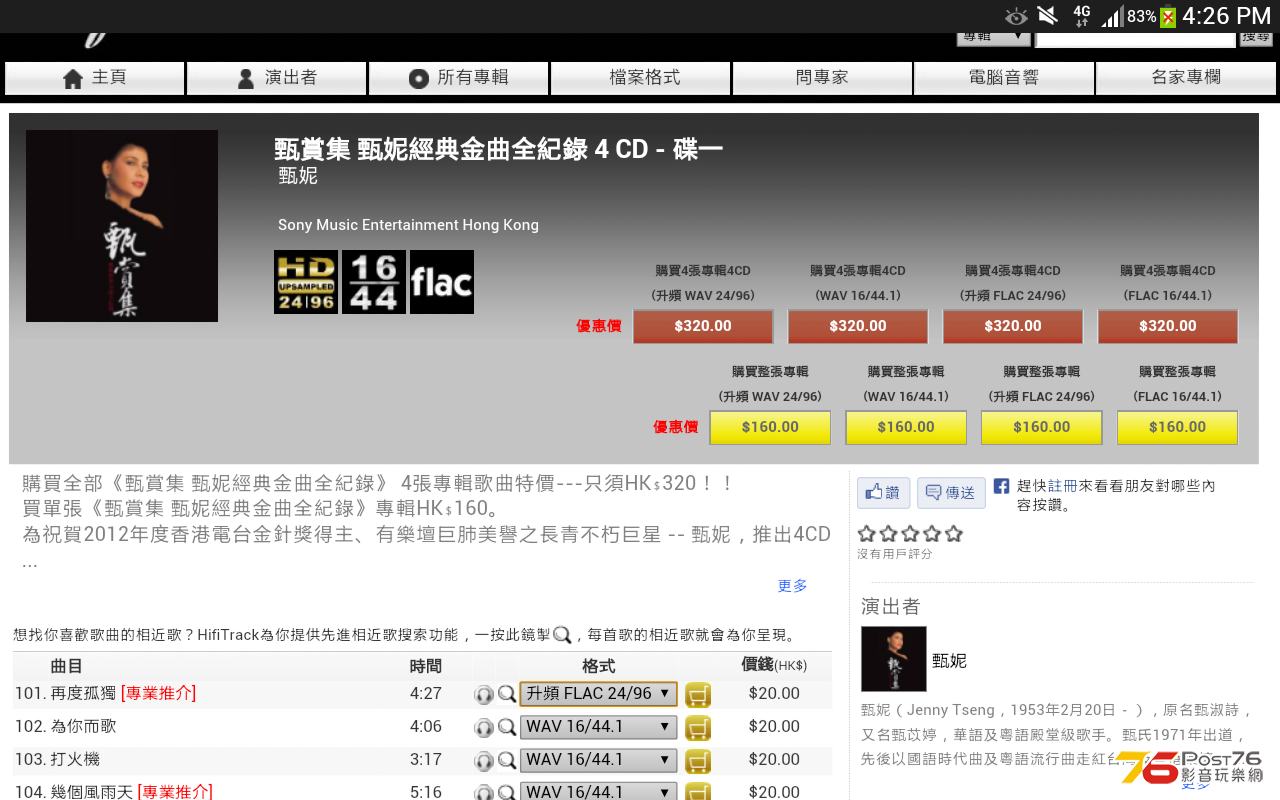Click the Facebook 讚 like button
This screenshot has height=800, width=1280.
(x=883, y=492)
